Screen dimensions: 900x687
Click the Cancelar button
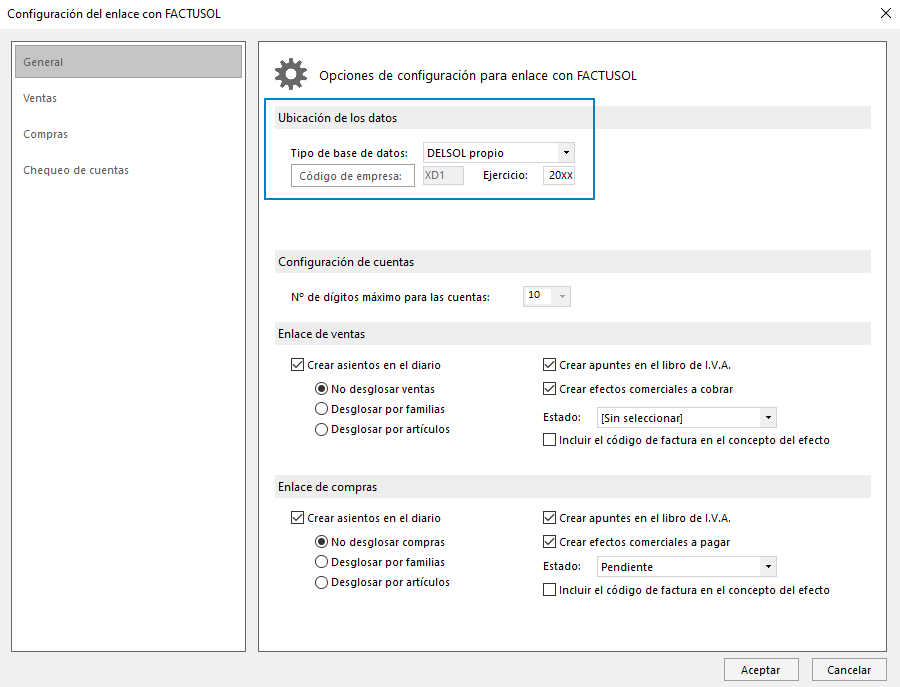849,670
